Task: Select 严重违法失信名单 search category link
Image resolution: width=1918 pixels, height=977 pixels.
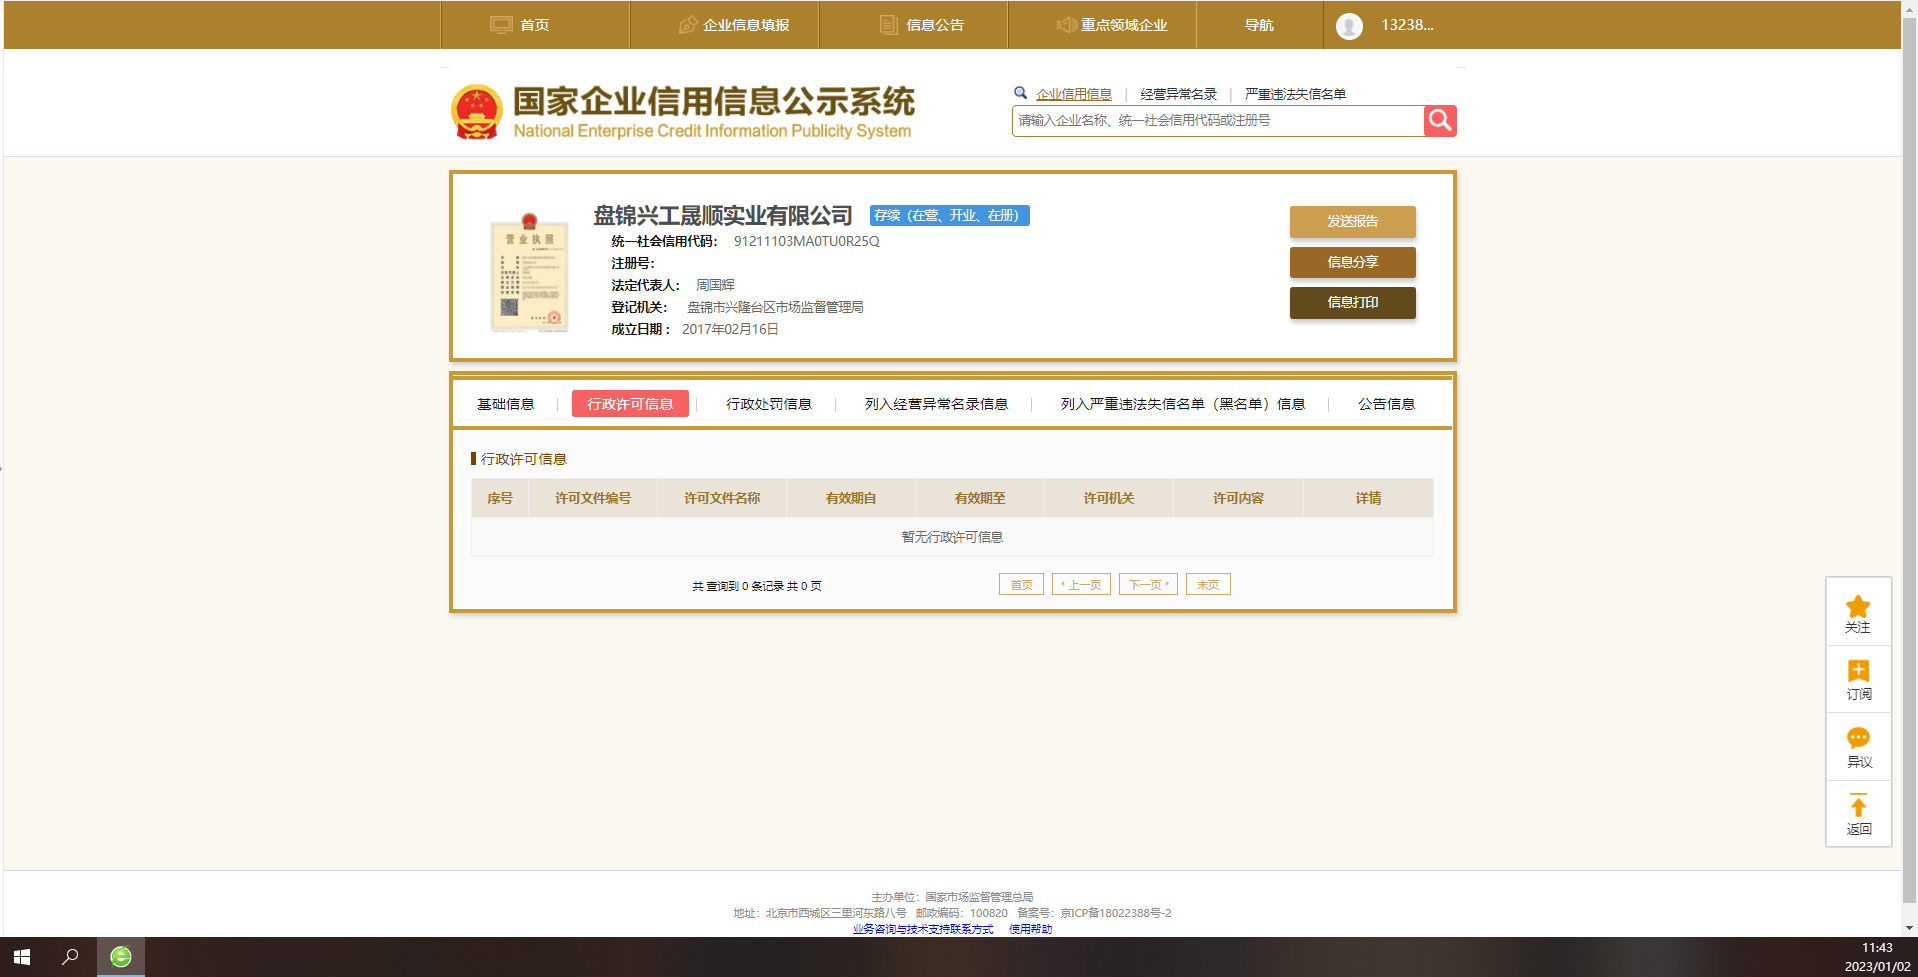Action: pyautogui.click(x=1295, y=94)
